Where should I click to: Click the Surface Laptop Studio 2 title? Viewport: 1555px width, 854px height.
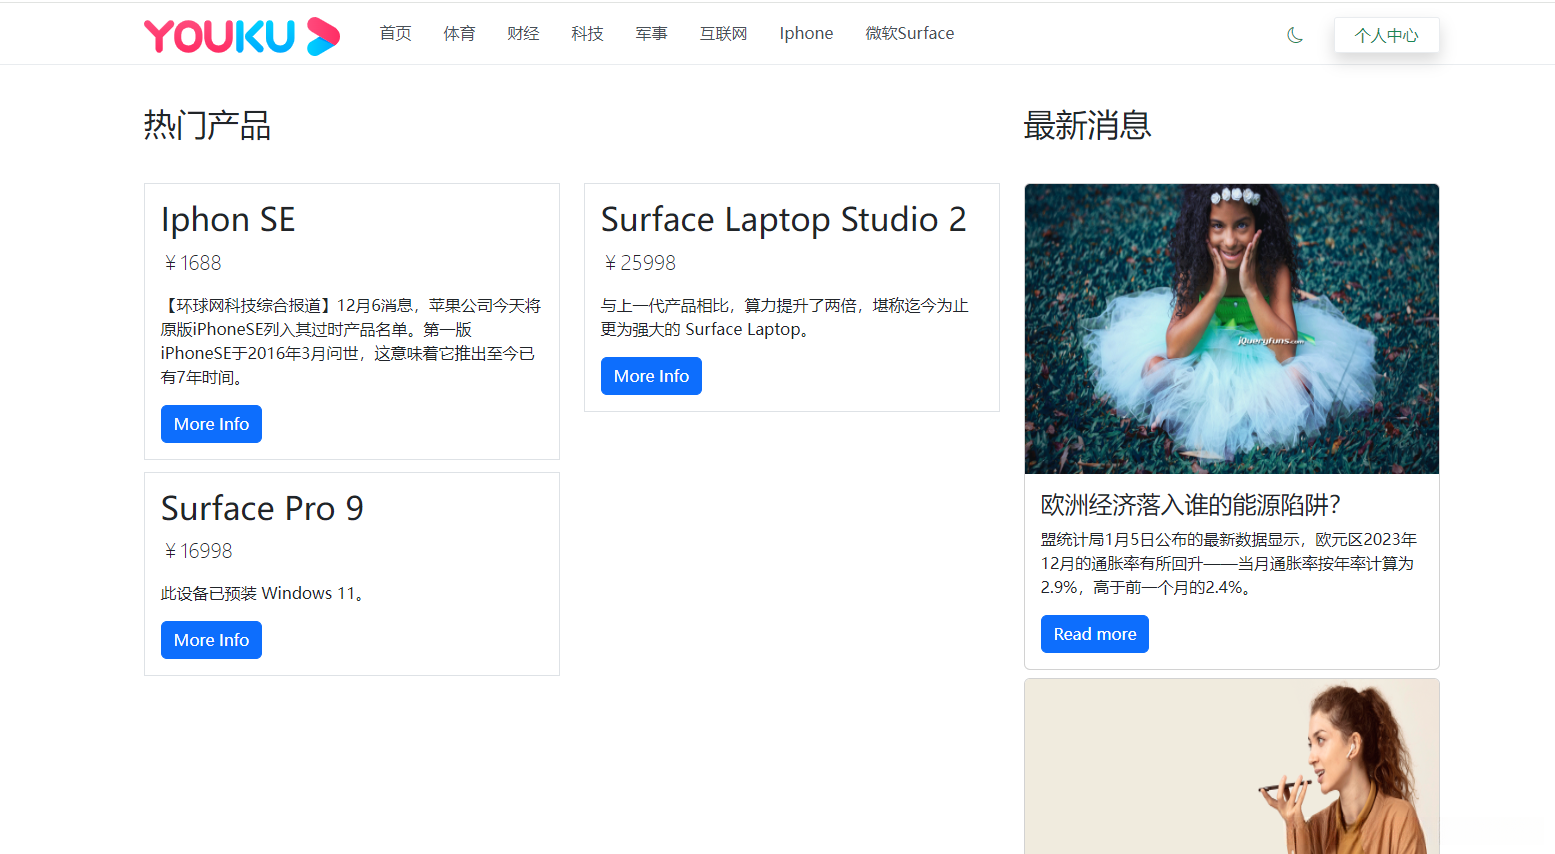coord(784,220)
